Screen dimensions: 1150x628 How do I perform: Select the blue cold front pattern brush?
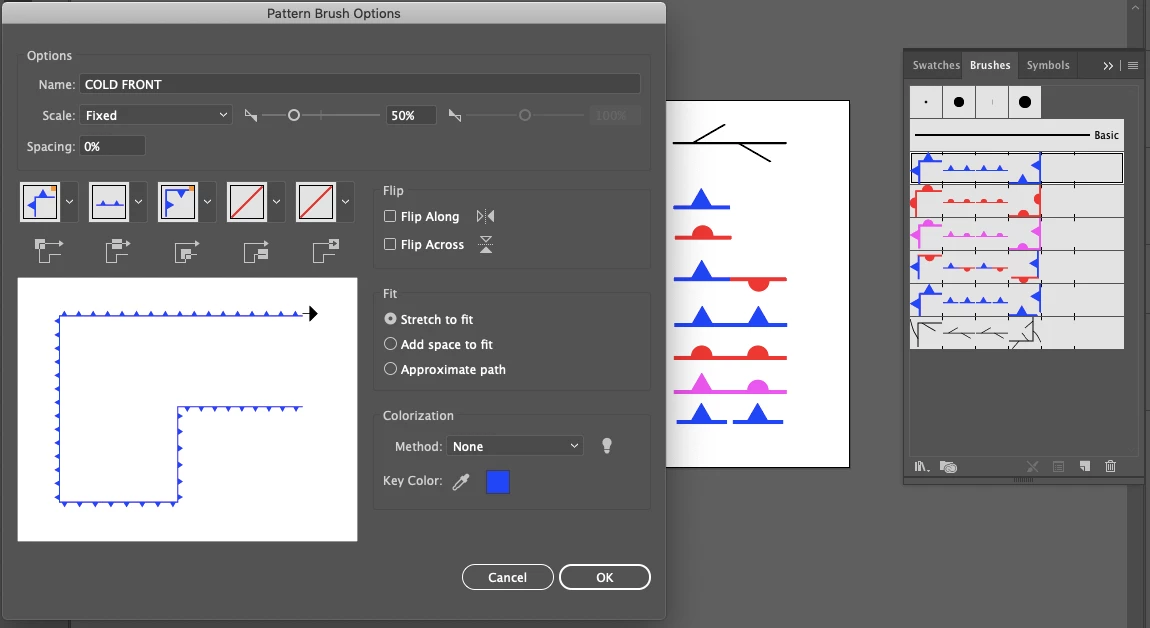coord(1017,168)
